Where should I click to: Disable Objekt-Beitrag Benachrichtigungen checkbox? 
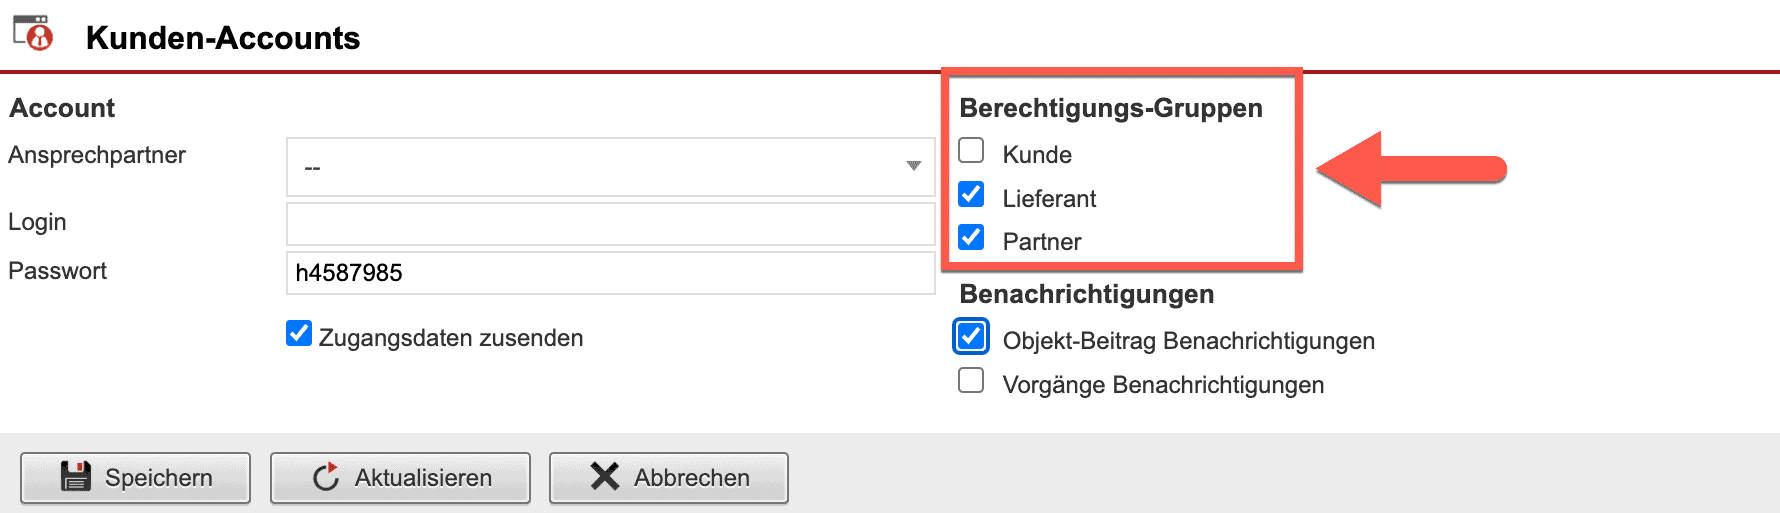pyautogui.click(x=971, y=337)
